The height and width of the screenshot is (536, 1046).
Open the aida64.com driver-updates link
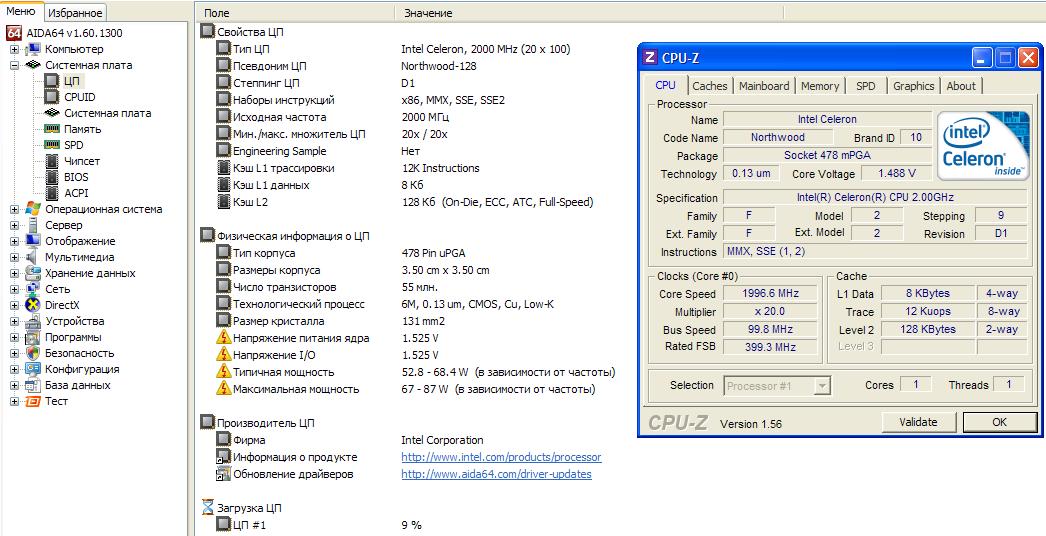[496, 474]
